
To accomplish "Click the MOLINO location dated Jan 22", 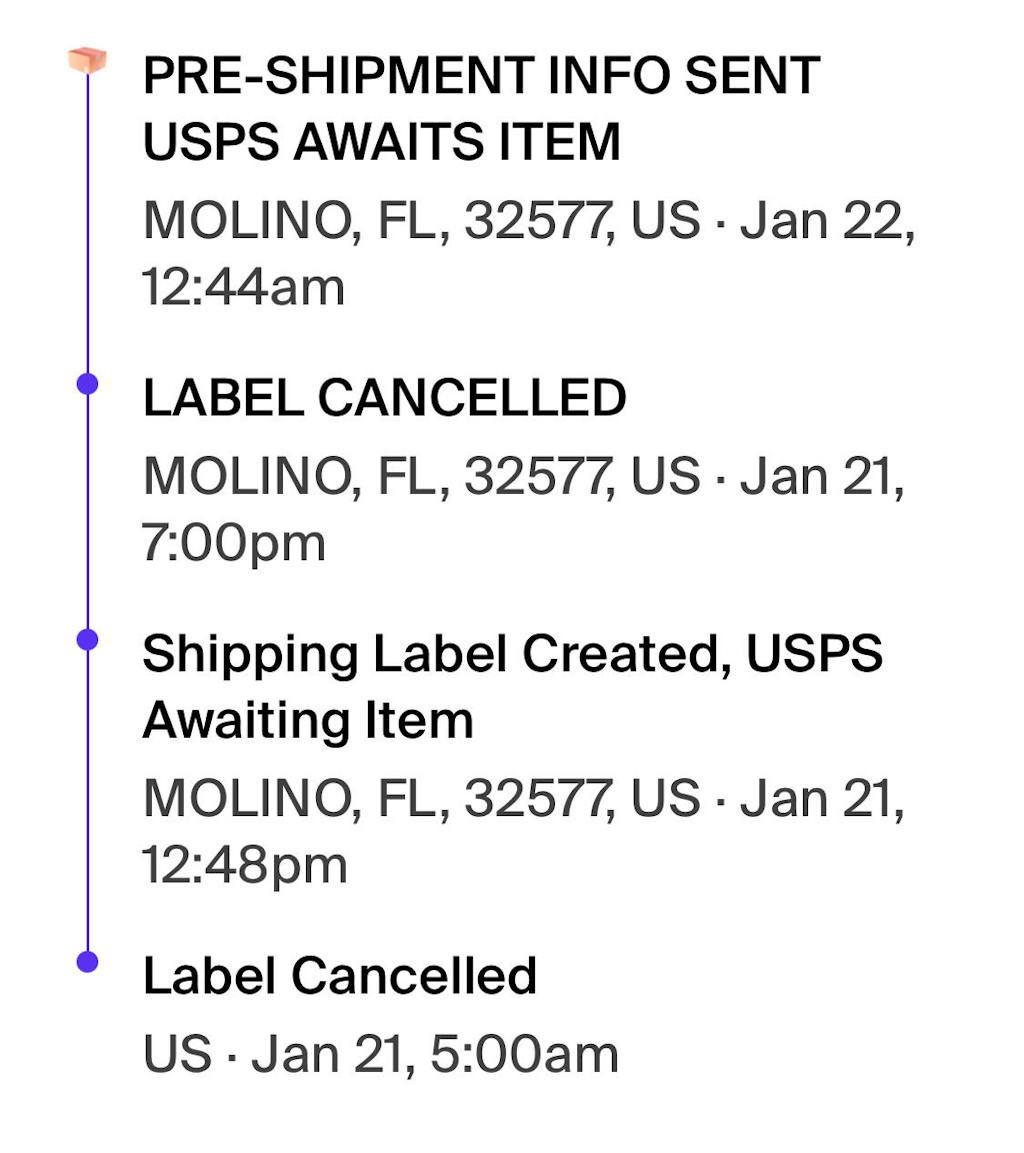I will 528,221.
